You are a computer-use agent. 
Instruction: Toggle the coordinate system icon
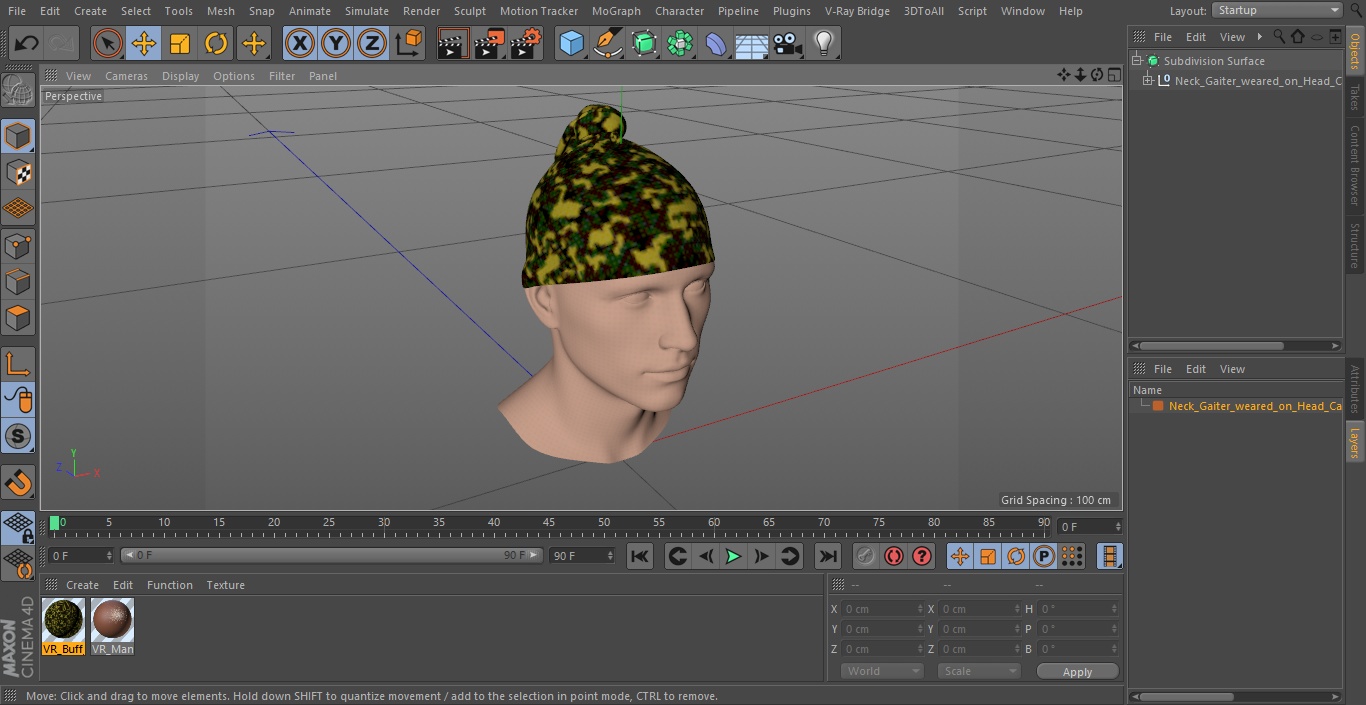[409, 44]
